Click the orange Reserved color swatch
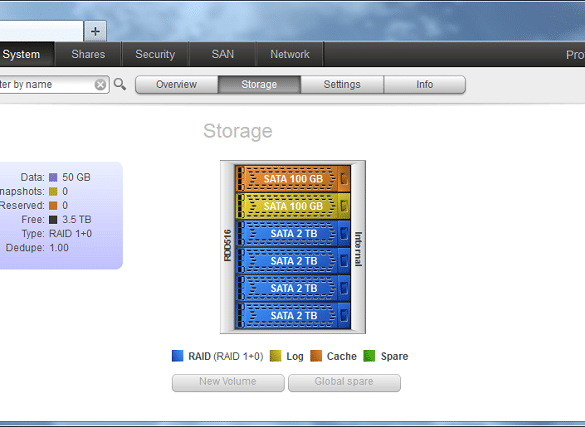 click(53, 206)
